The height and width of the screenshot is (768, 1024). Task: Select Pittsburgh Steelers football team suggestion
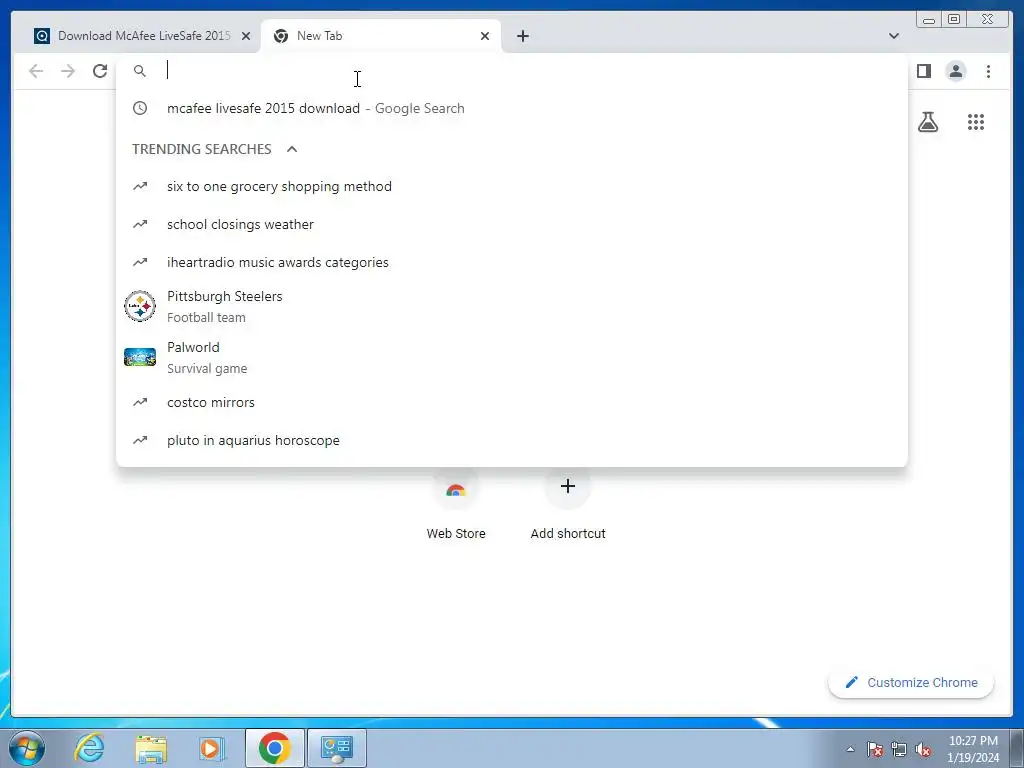(511, 306)
